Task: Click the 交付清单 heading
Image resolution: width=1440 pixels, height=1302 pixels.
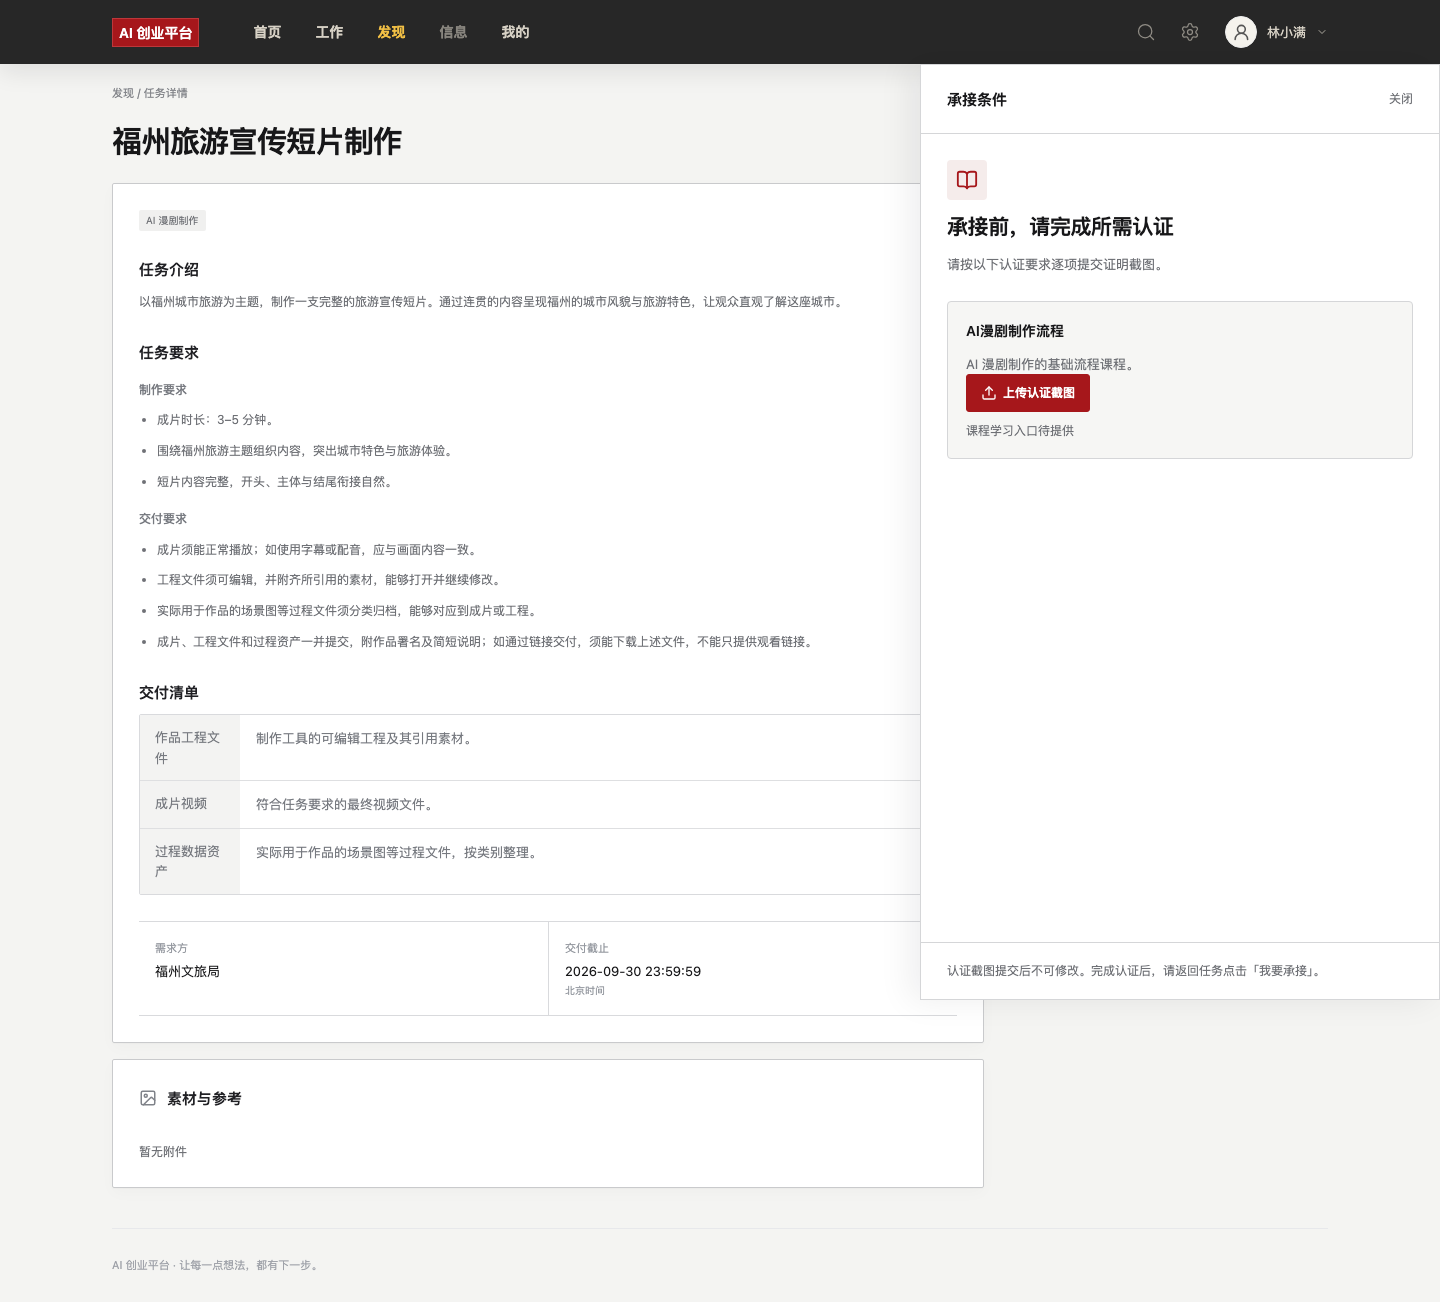Action: (169, 693)
